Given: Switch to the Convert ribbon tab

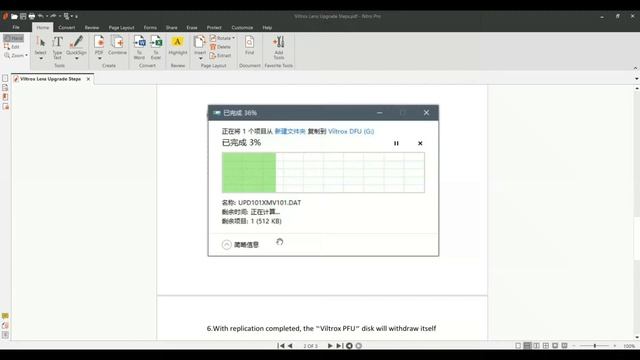Looking at the screenshot, I should point(67,27).
